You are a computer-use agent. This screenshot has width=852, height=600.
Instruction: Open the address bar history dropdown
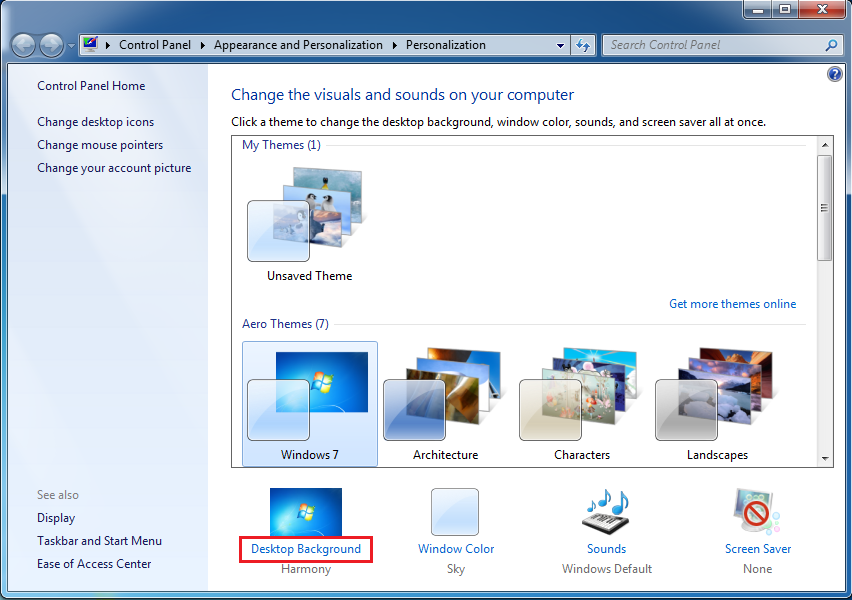[560, 45]
